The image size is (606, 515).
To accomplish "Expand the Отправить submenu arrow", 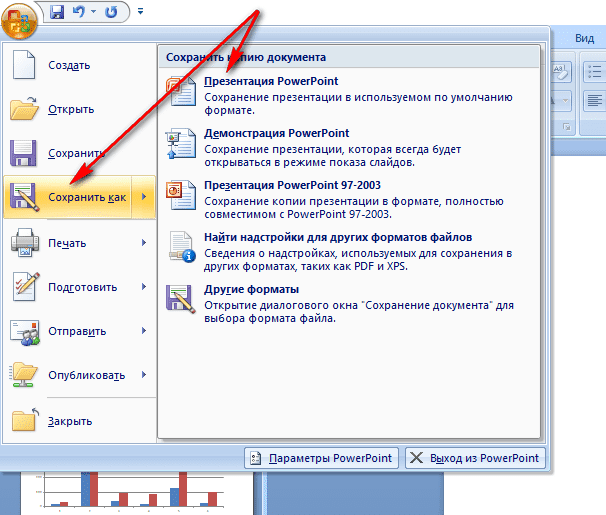I will pyautogui.click(x=144, y=331).
